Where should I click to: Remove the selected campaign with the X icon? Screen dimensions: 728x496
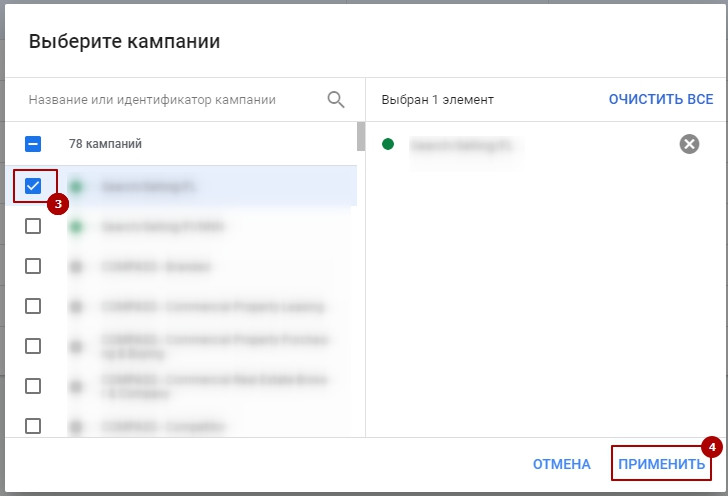689,144
